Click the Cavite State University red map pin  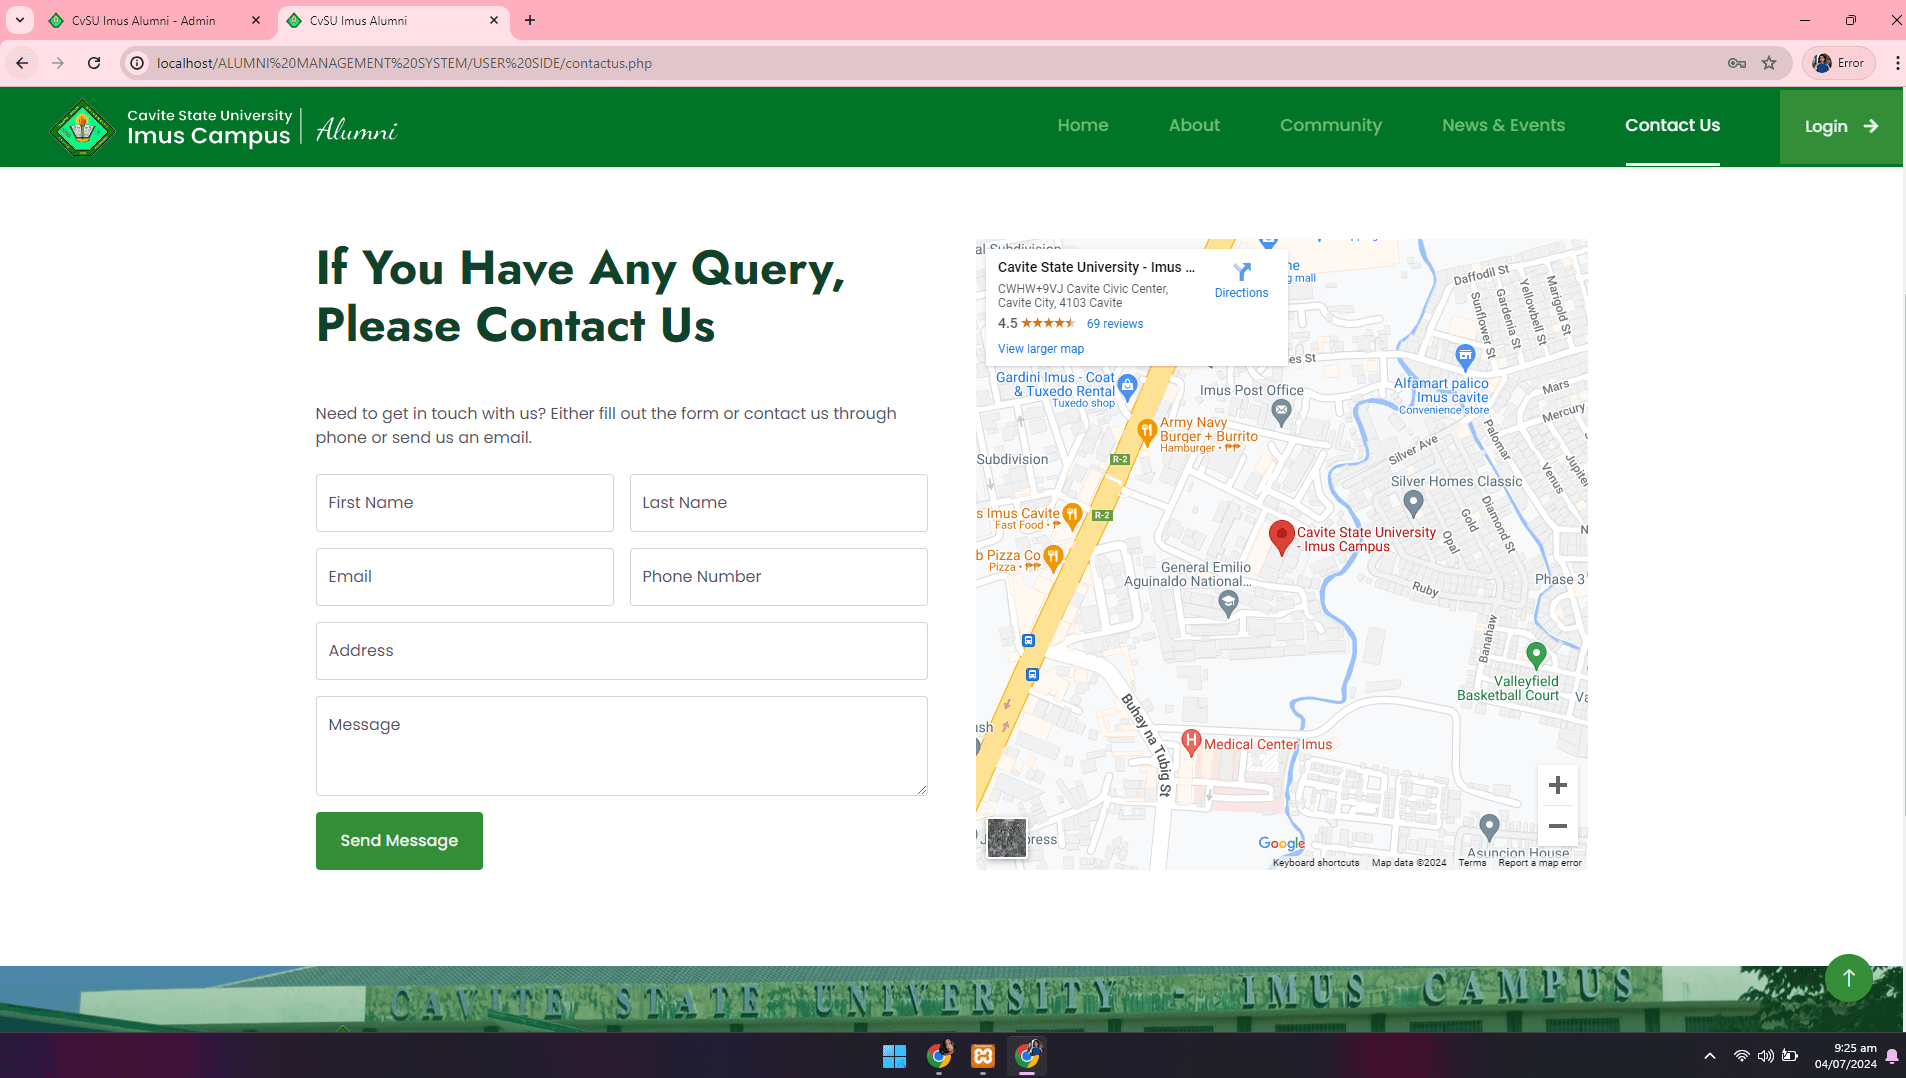click(x=1281, y=536)
